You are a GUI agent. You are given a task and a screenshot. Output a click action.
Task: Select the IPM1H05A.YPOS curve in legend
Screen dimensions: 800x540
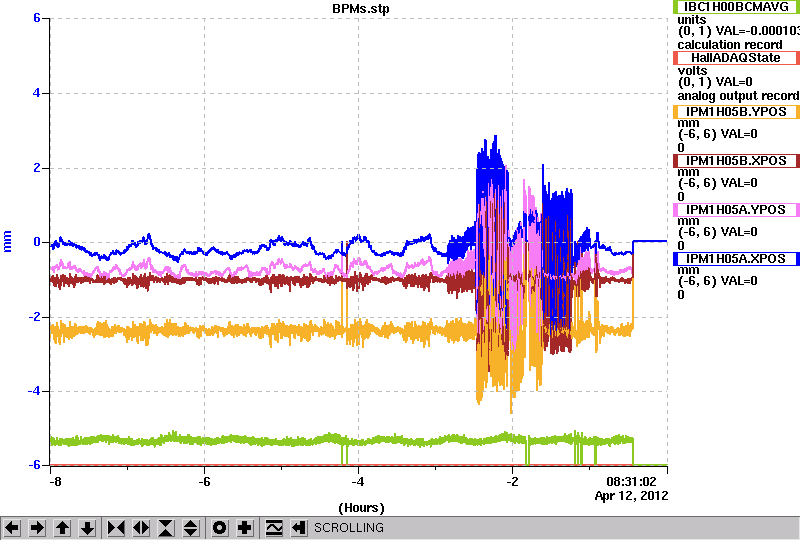click(736, 210)
